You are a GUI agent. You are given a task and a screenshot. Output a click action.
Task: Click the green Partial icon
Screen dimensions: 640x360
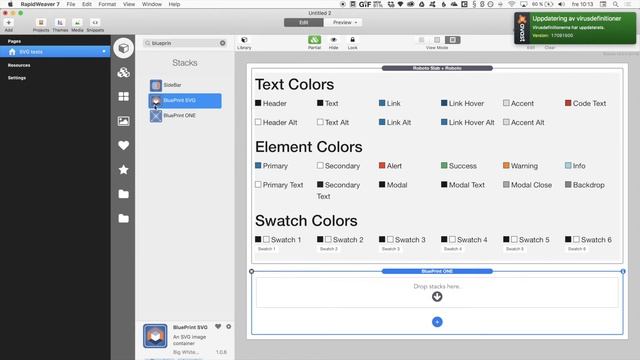314,40
